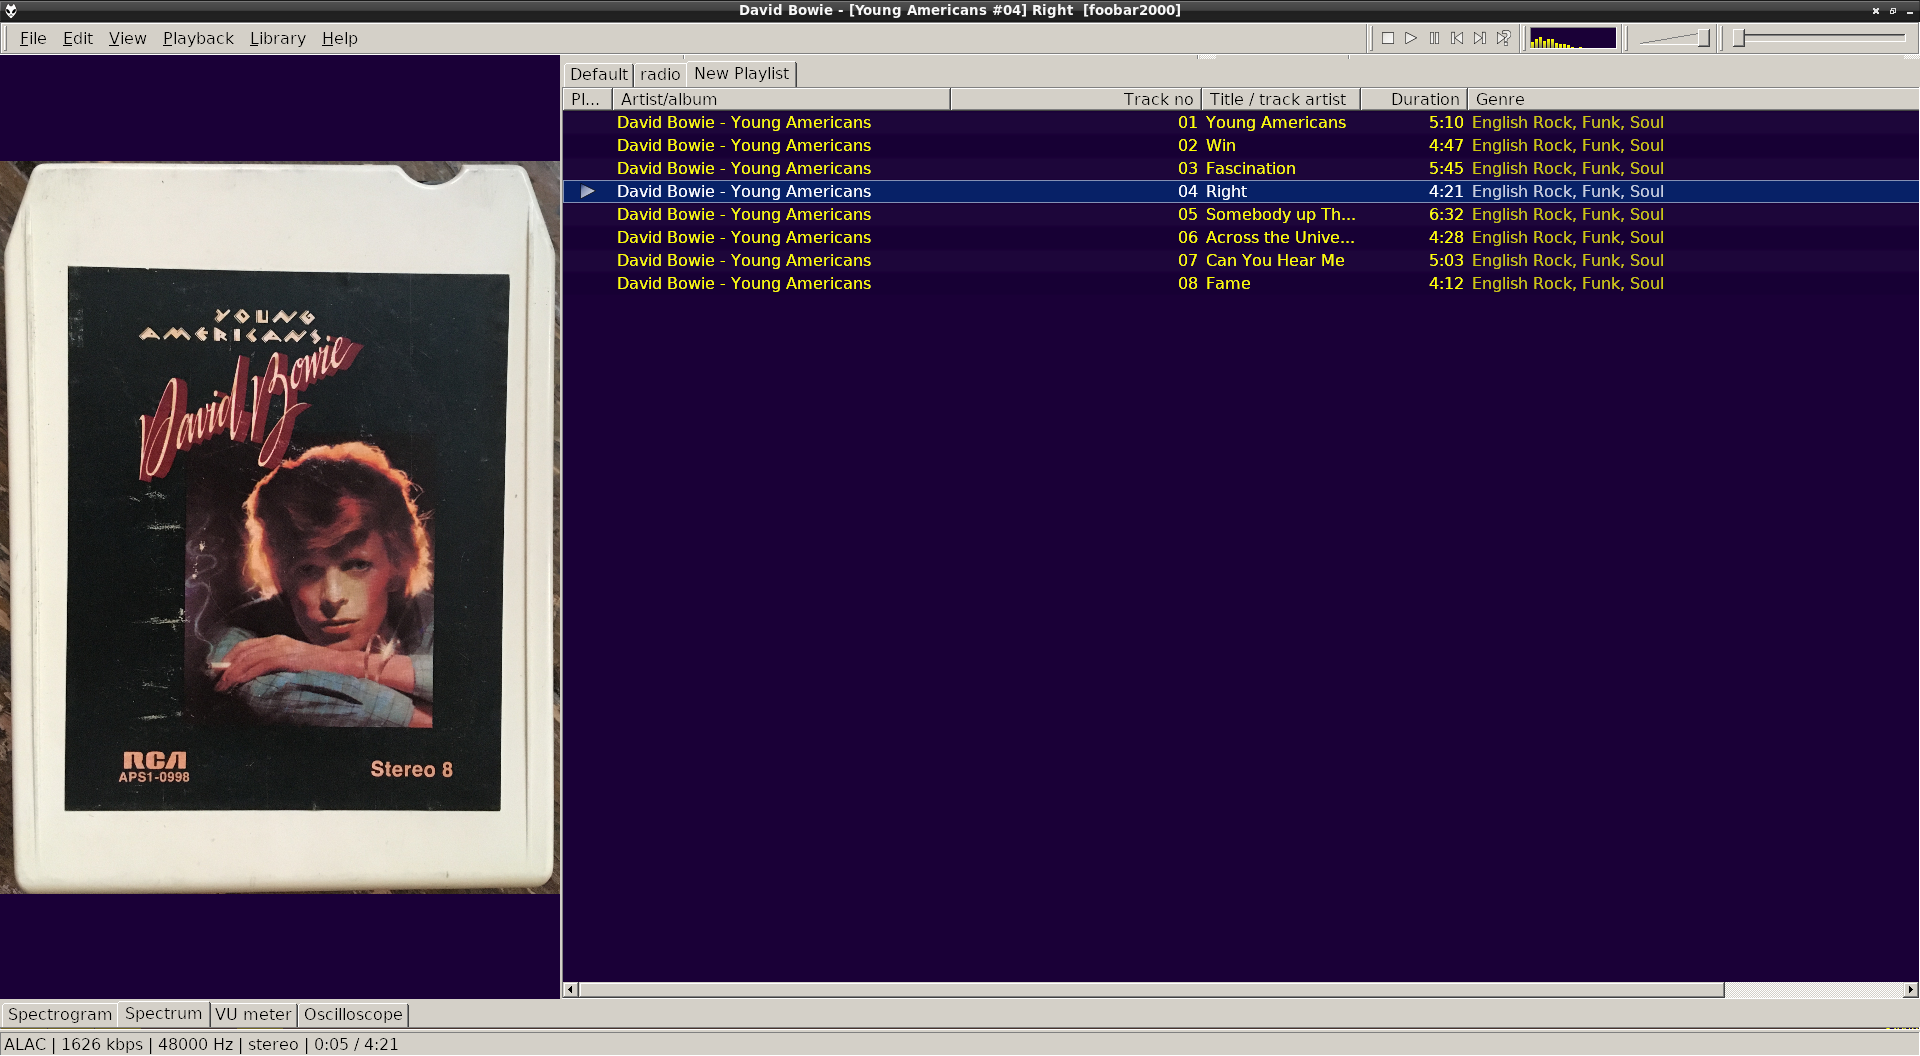The width and height of the screenshot is (1920, 1056).
Task: Open the window menu icon in title bar
Action: click(x=11, y=11)
